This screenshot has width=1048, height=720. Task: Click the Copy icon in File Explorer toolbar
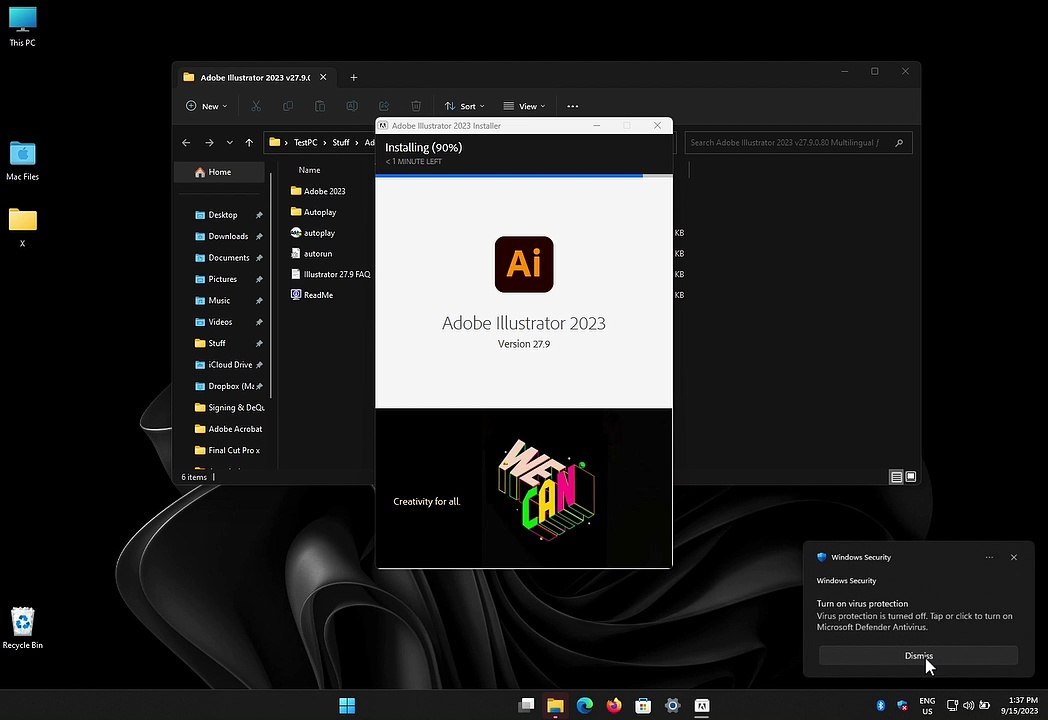click(x=288, y=106)
